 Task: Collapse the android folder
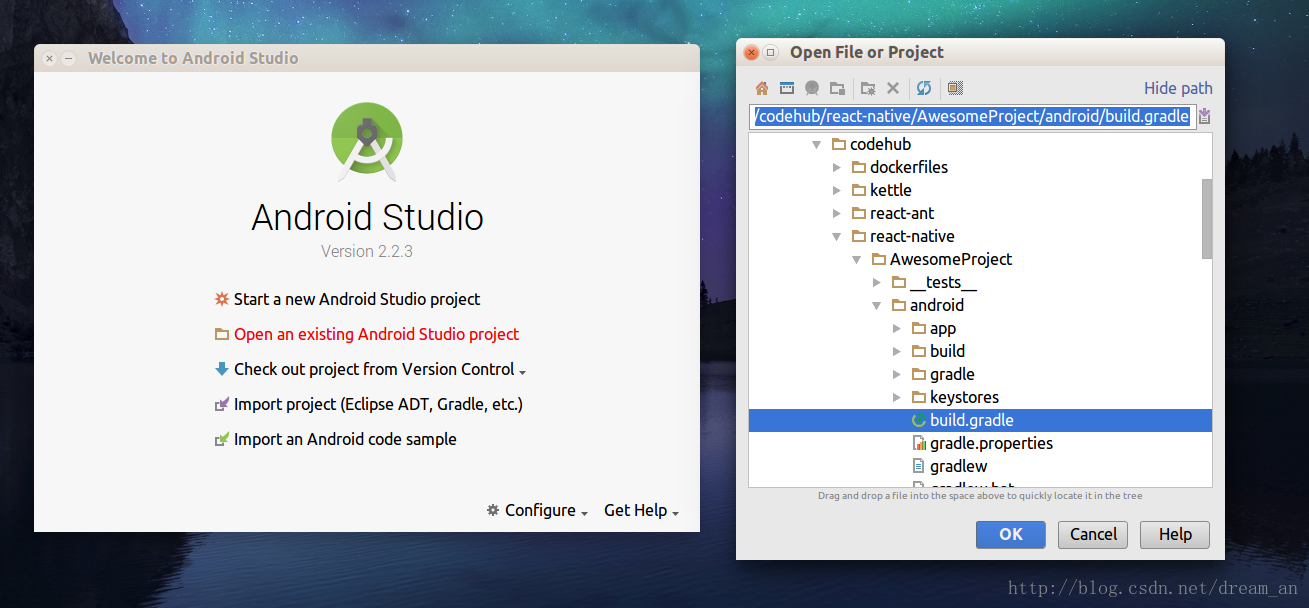[877, 306]
